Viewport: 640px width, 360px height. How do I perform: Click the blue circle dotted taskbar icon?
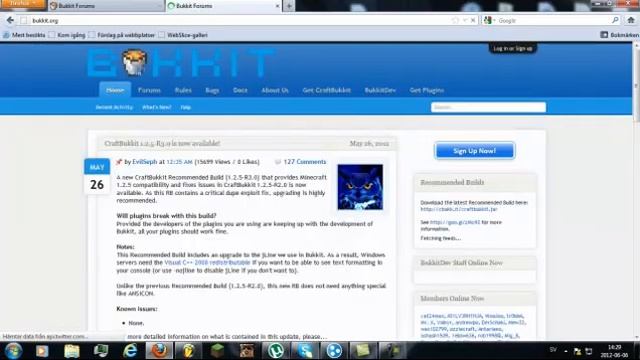334,351
